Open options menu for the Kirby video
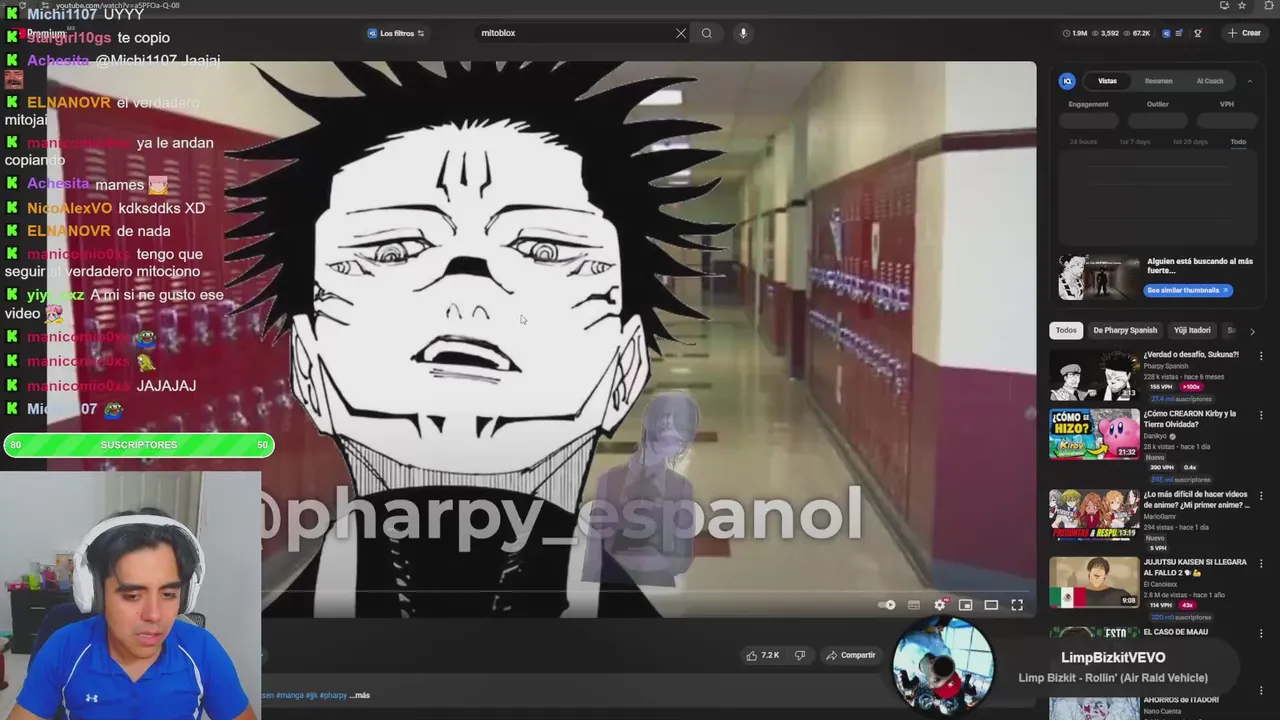This screenshot has width=1280, height=720. pyautogui.click(x=1261, y=415)
